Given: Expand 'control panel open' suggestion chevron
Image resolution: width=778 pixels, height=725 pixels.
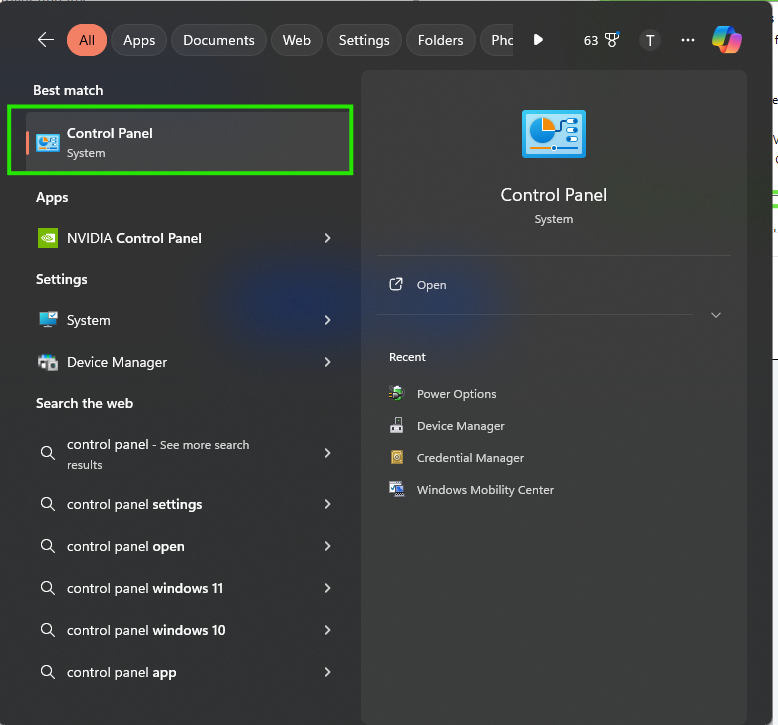Looking at the screenshot, I should tap(327, 546).
